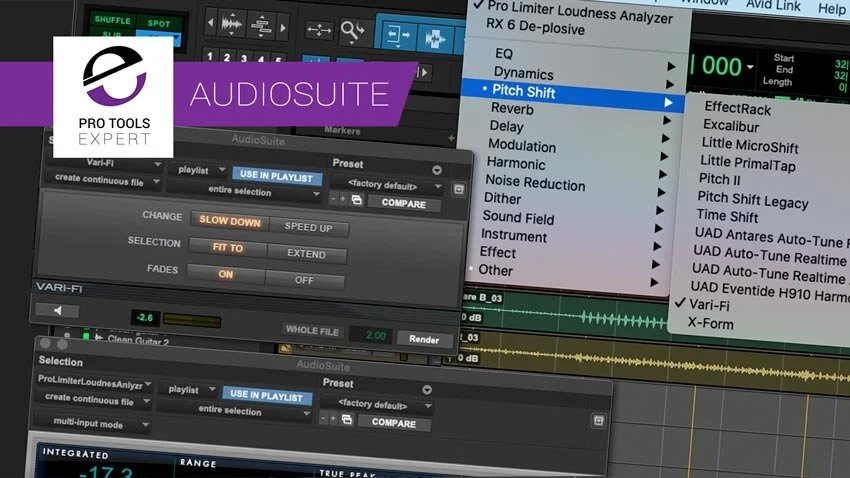Image resolution: width=850 pixels, height=478 pixels.
Task: Choose FIT TO for selection
Action: pos(228,248)
